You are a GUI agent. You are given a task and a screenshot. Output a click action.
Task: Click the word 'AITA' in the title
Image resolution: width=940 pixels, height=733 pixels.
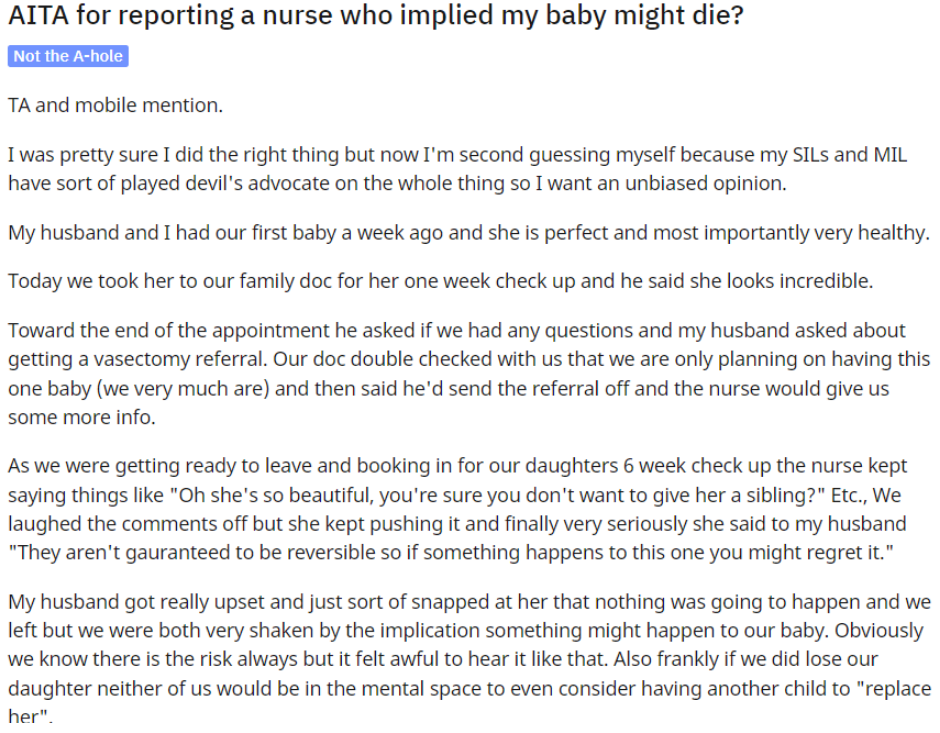click(38, 15)
